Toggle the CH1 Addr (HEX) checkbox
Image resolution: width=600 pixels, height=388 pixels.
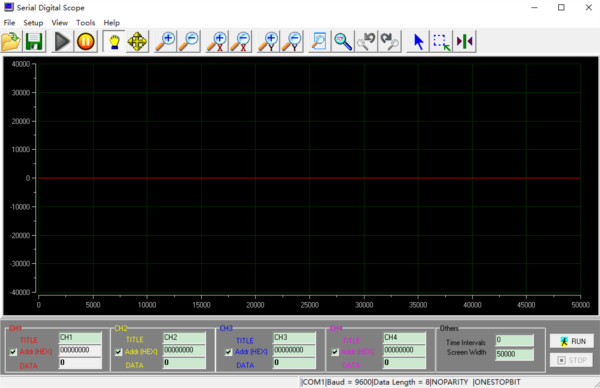tap(13, 352)
